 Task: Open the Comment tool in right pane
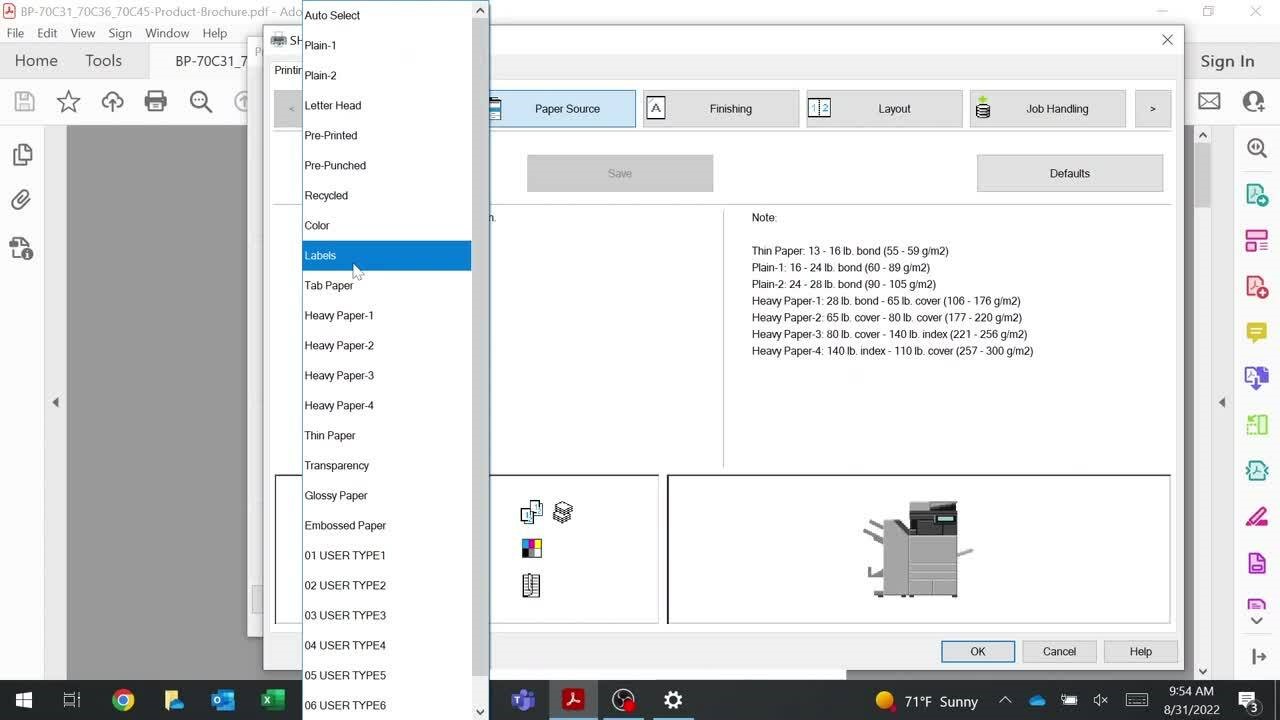[1256, 332]
